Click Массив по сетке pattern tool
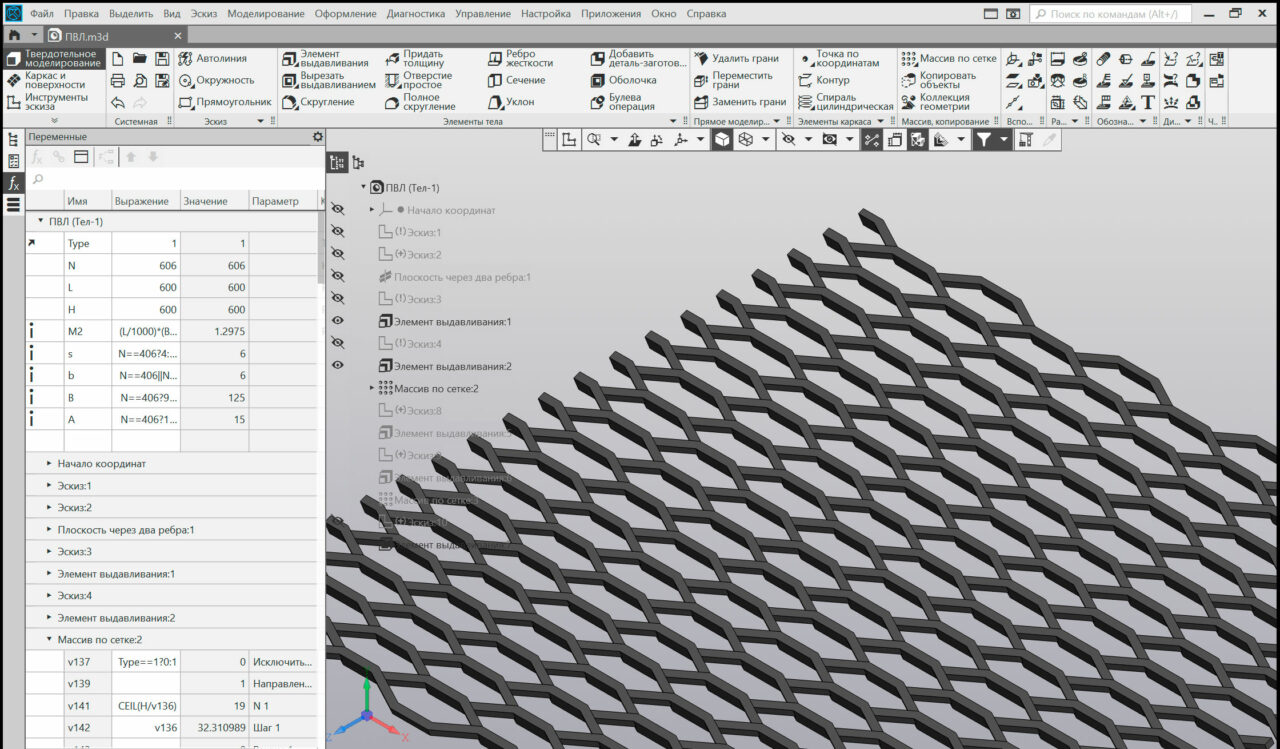The image size is (1280, 749). pos(948,58)
